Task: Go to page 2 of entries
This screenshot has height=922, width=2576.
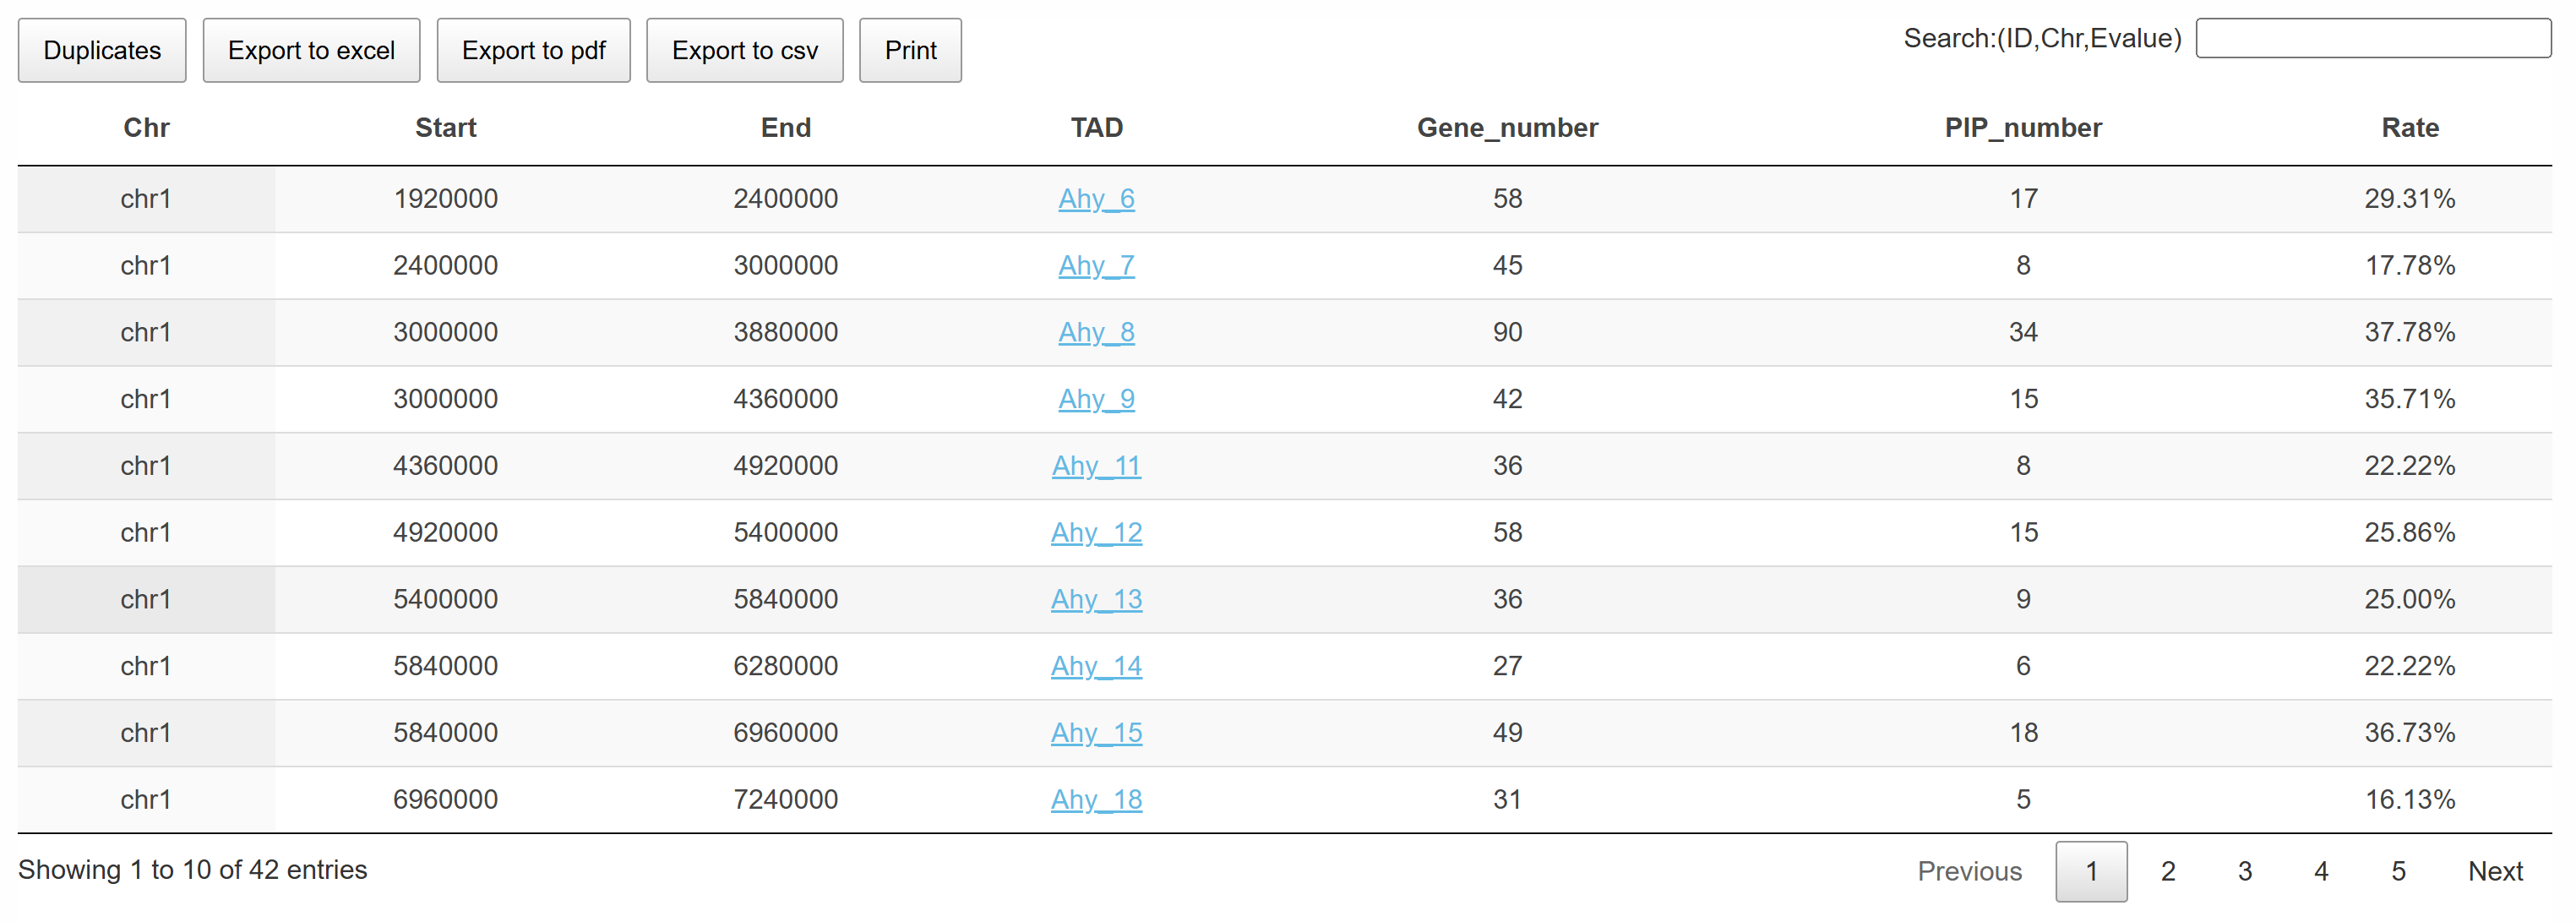Action: 2167,871
